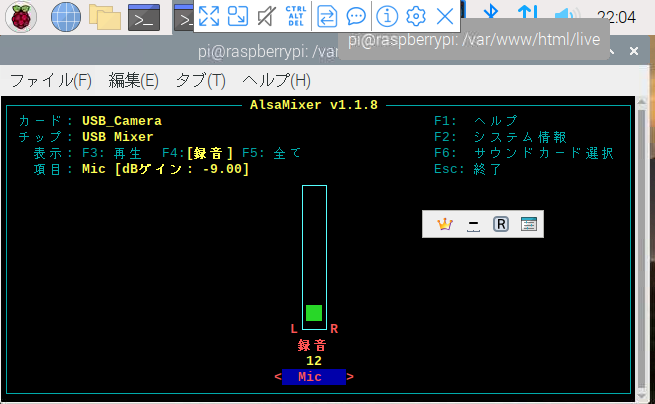Screen dimensions: 655x404
Task: Switch input mode via the dash icon
Action: (x=473, y=224)
